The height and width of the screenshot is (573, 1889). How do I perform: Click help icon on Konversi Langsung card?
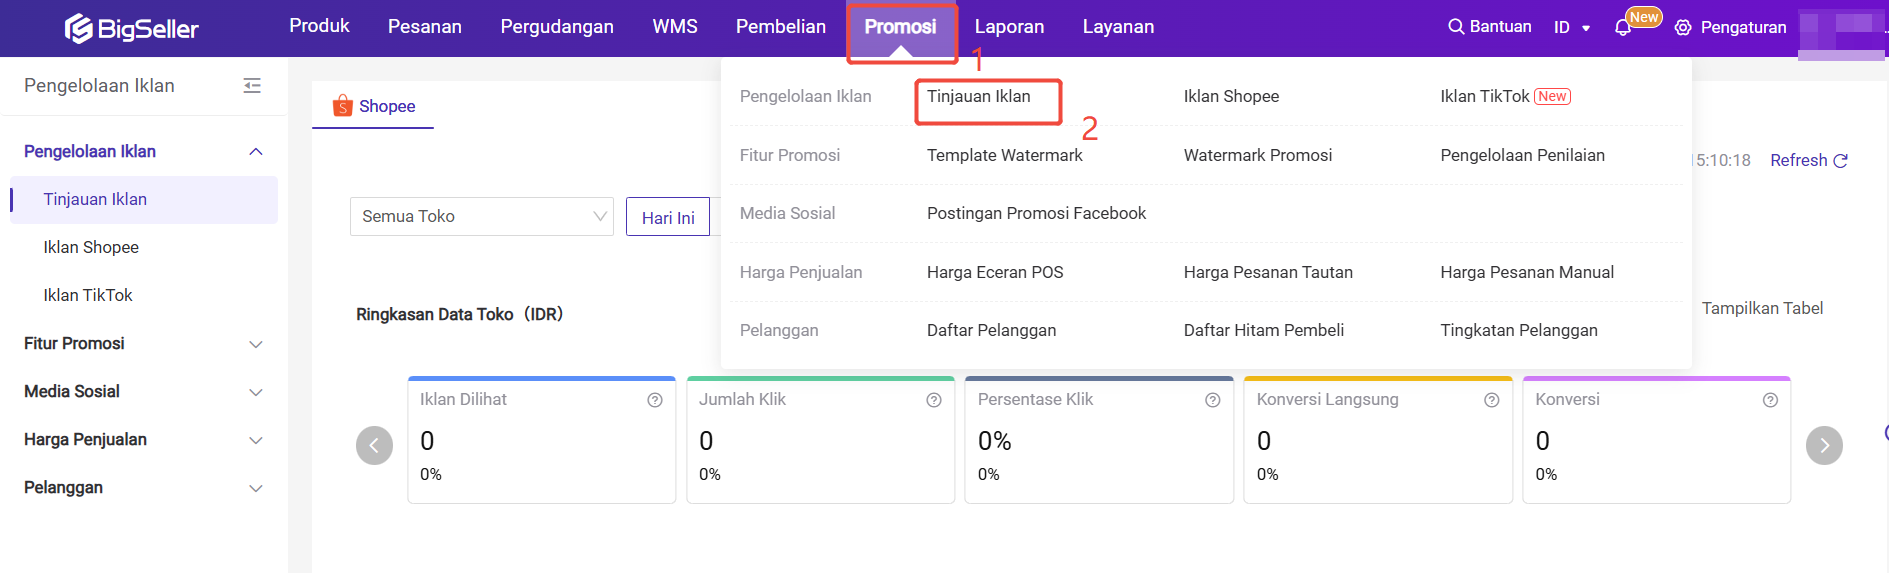tap(1492, 400)
